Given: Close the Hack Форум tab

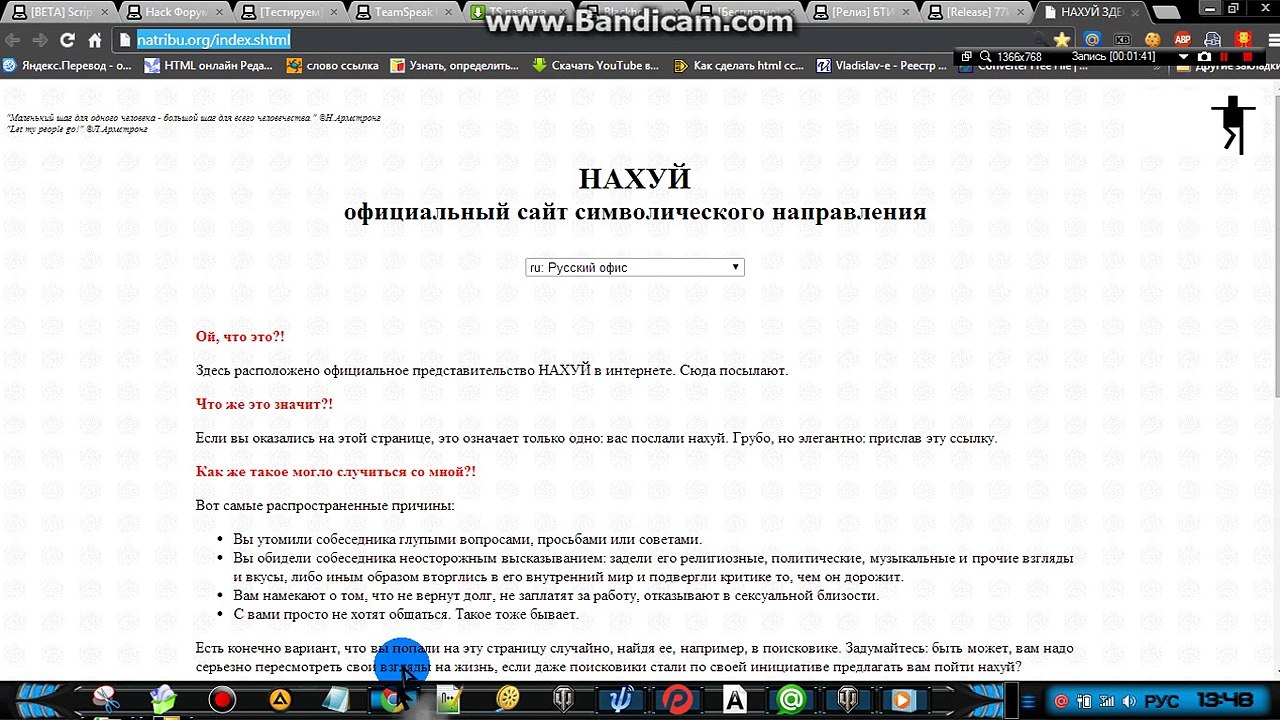Looking at the screenshot, I should click(218, 12).
